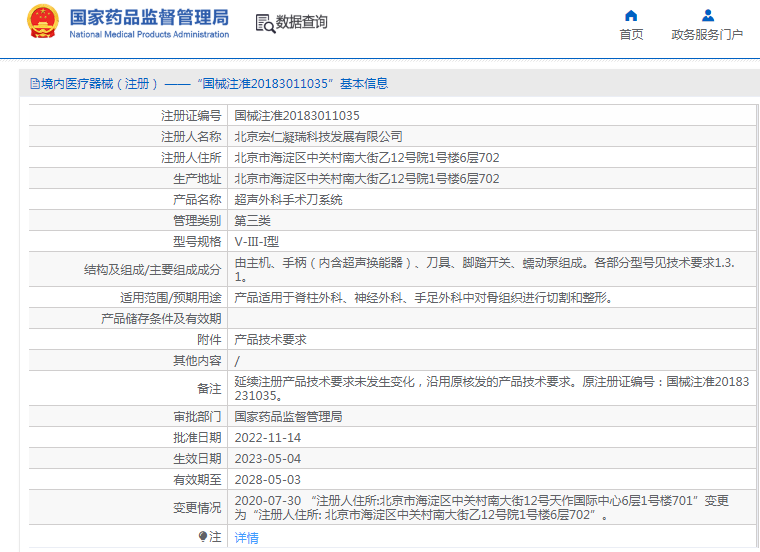Select approval date 2022-11-14

tap(268, 438)
